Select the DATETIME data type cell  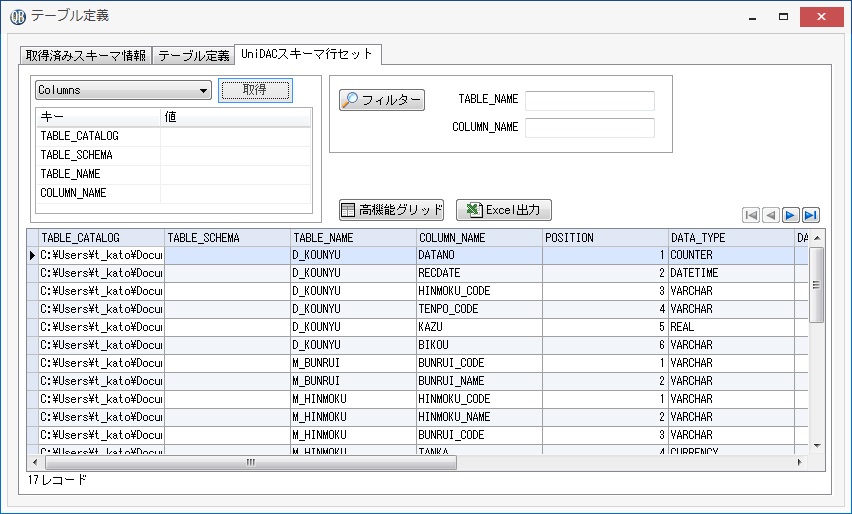[731, 273]
